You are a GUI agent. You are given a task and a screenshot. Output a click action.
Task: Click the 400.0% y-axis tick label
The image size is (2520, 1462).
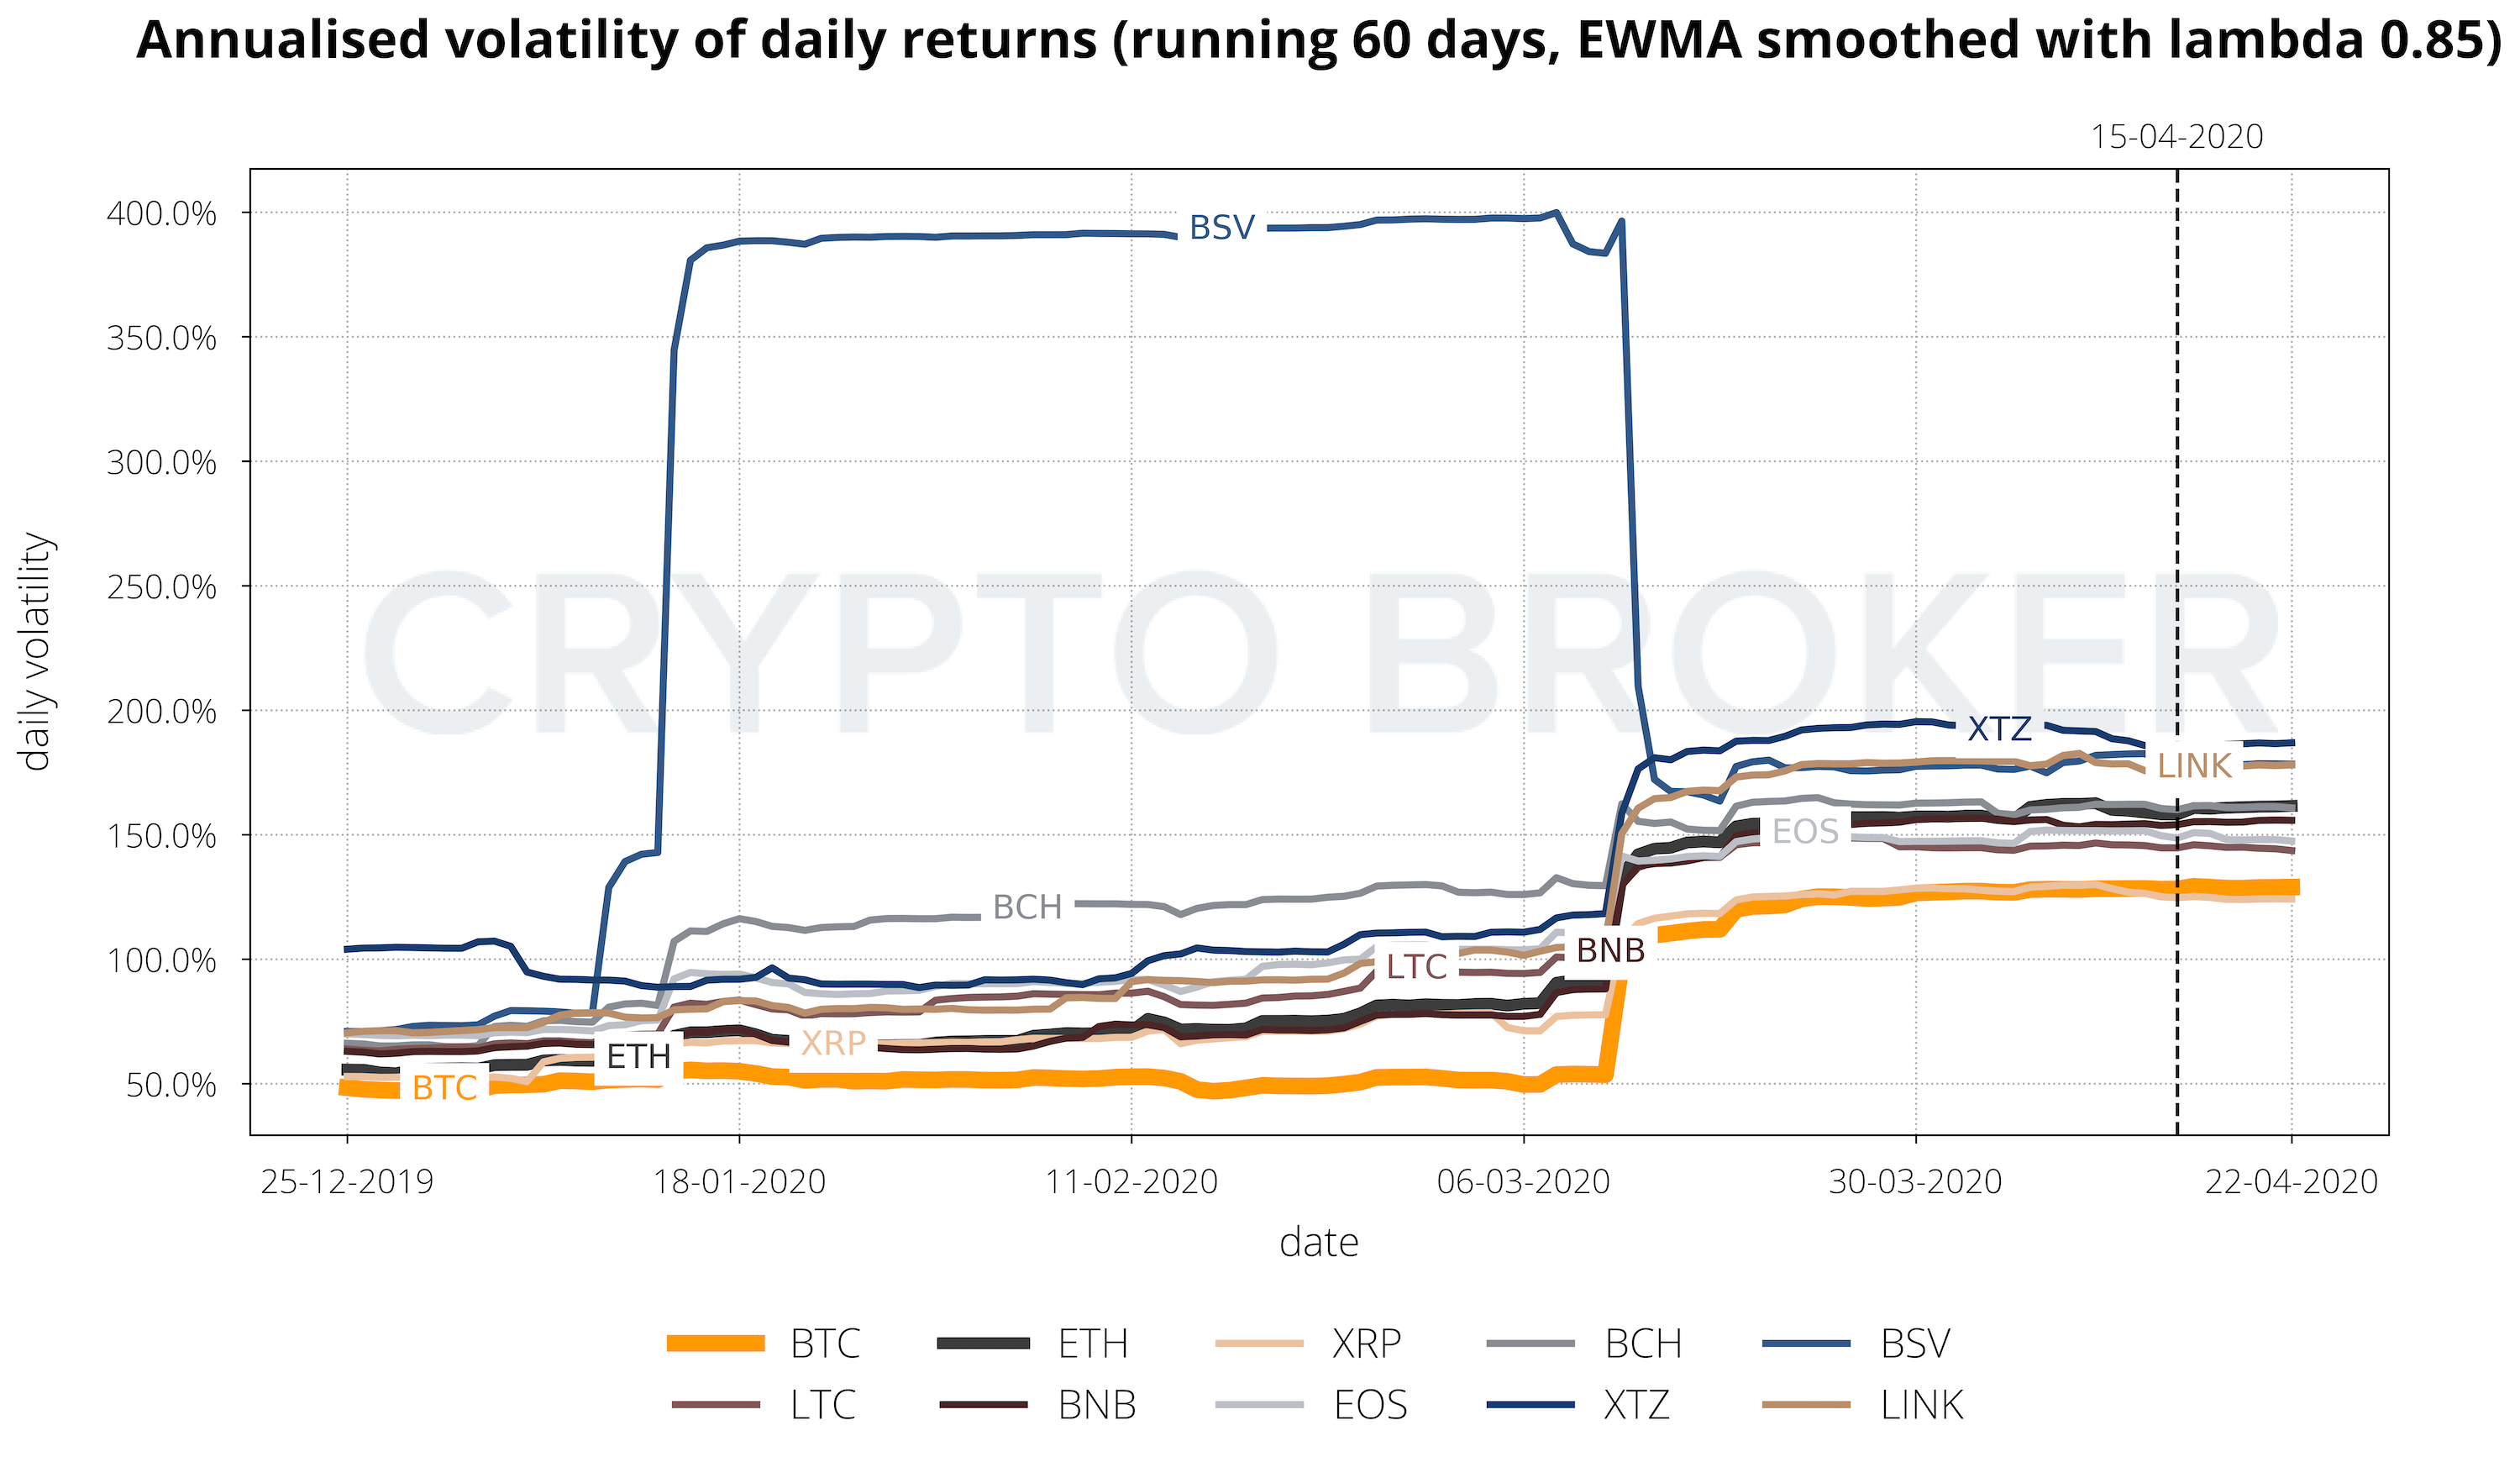pos(161,213)
